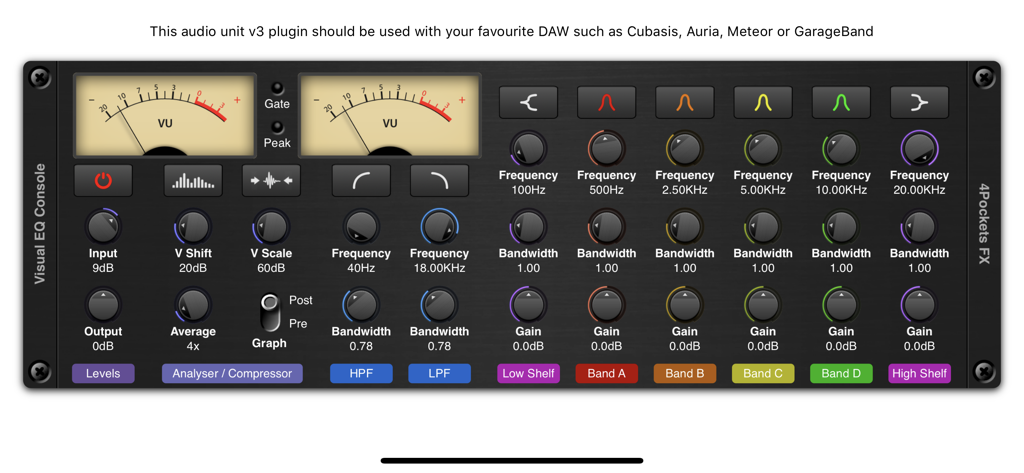Image resolution: width=1024 pixels, height=473 pixels.
Task: Click the High Shelf Gain knob
Action: tap(920, 305)
